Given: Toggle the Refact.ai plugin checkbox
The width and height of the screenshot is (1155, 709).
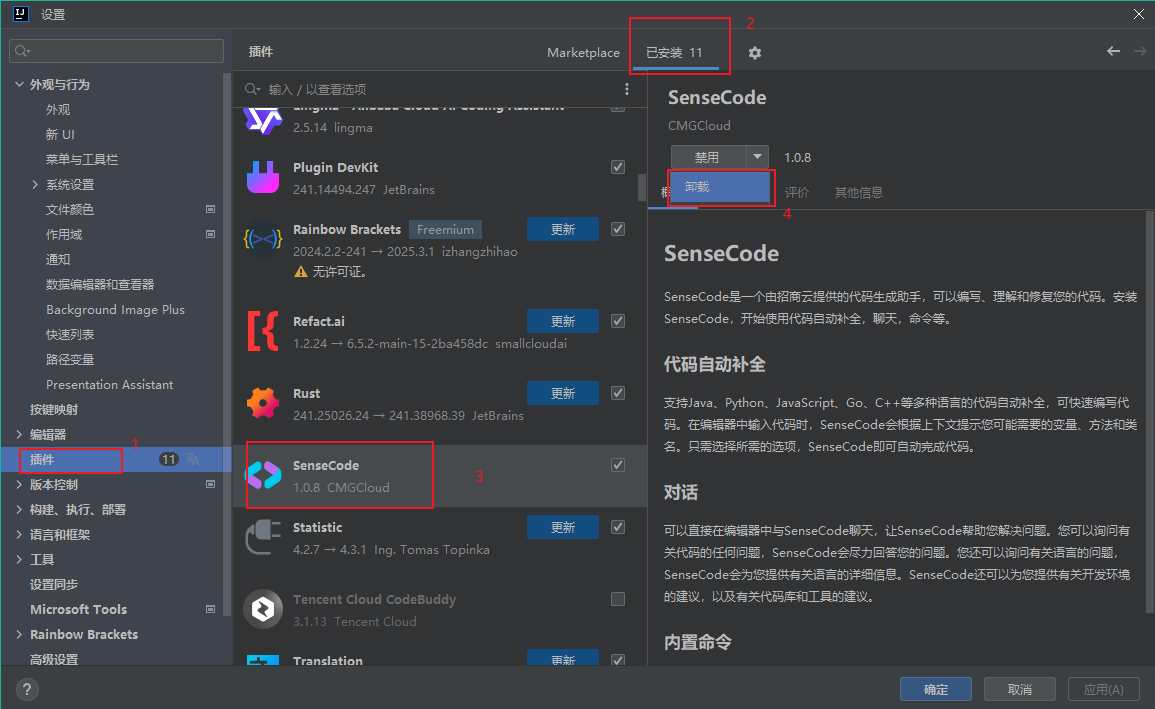Looking at the screenshot, I should (x=618, y=321).
